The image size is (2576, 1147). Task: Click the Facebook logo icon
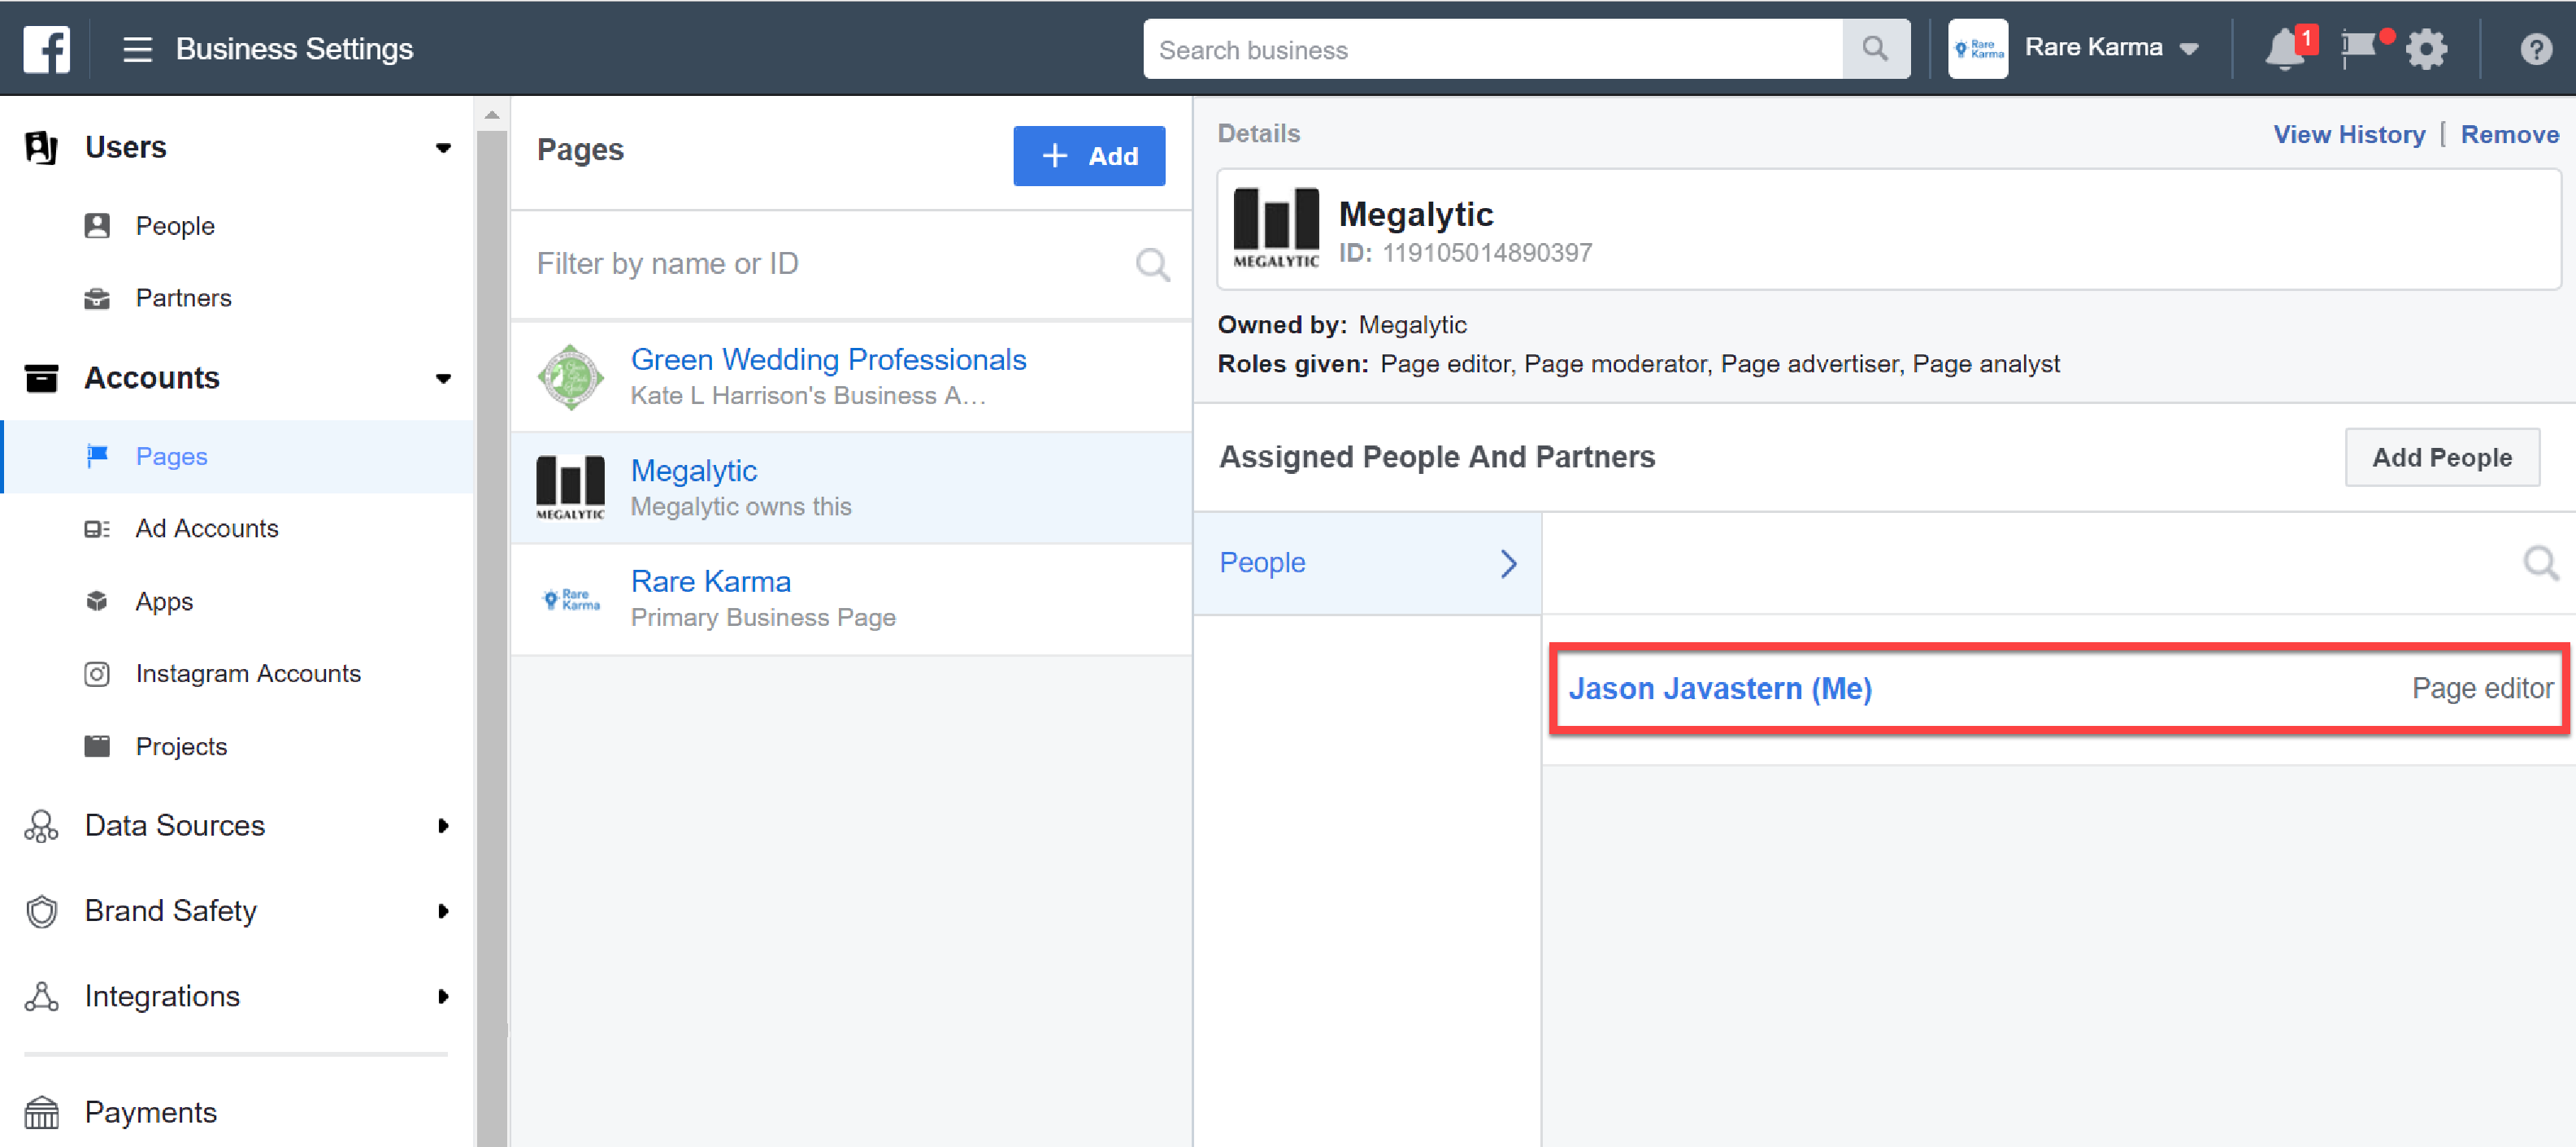(46, 48)
